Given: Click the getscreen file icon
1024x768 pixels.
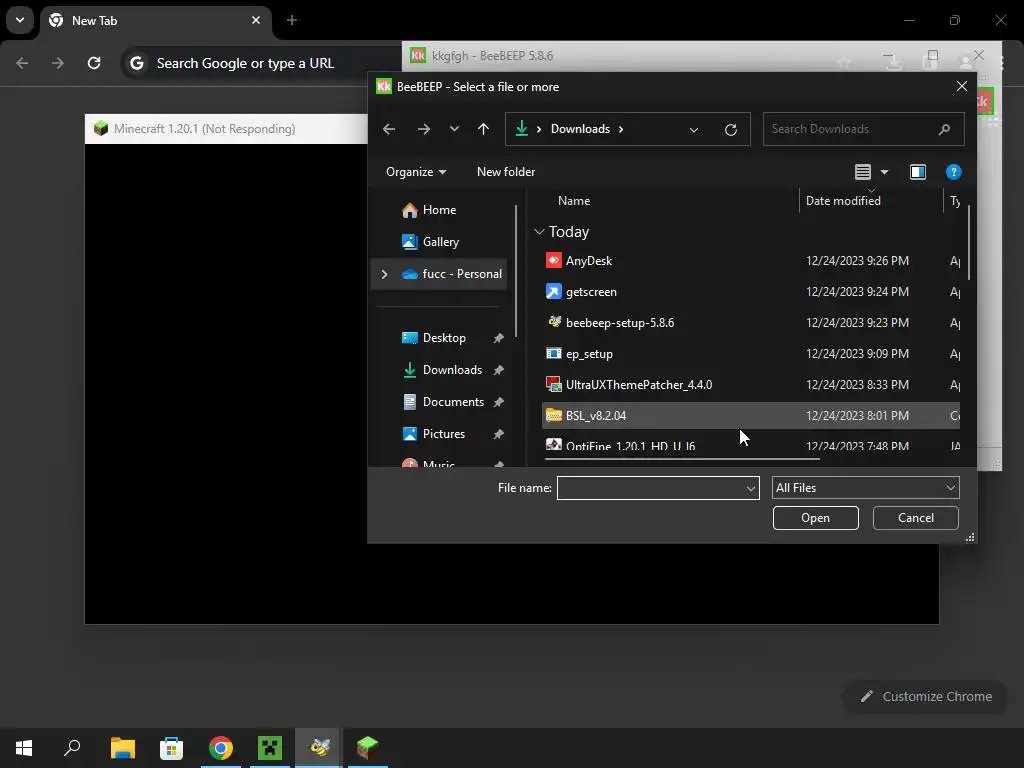Looking at the screenshot, I should [x=554, y=291].
